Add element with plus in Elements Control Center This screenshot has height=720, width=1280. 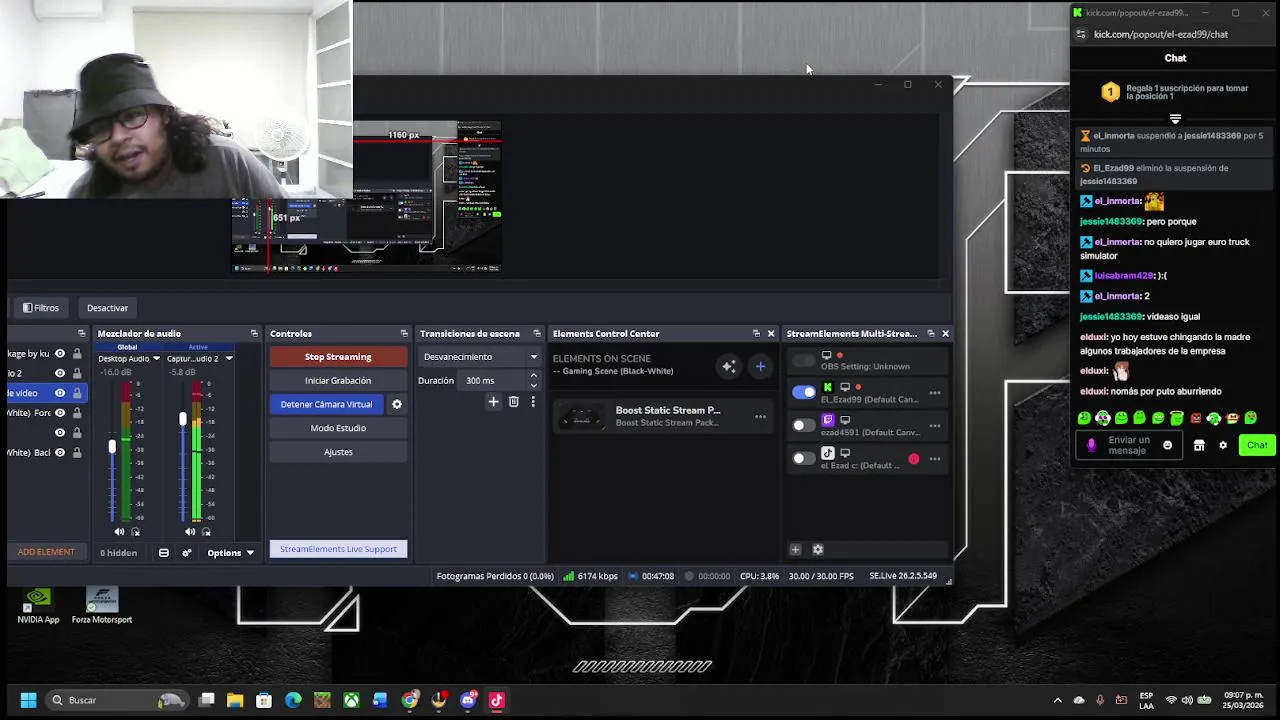point(760,367)
